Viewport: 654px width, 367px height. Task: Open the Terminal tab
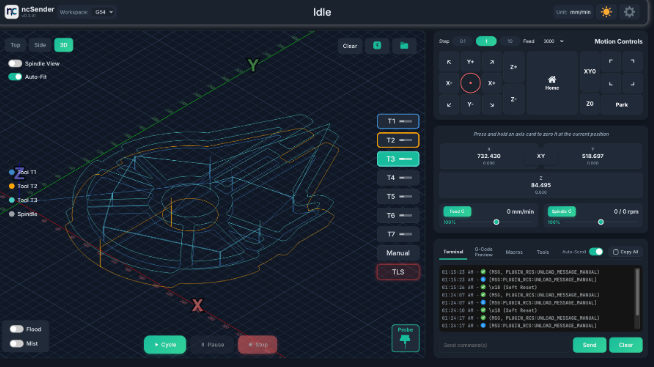pyautogui.click(x=453, y=252)
